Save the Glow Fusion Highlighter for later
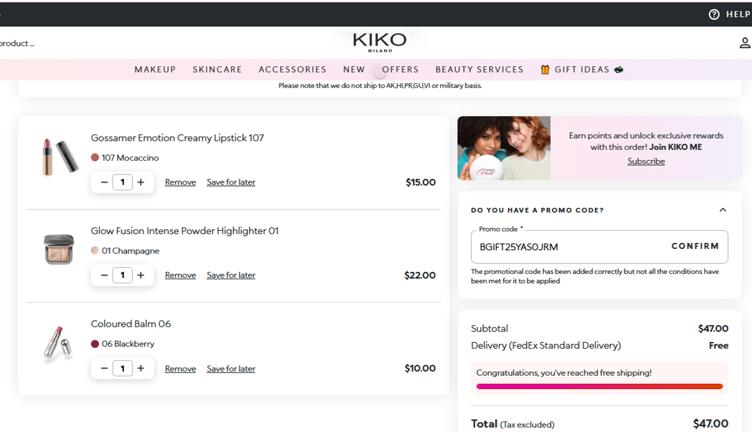Screen dimensions: 752x432 tap(231, 275)
